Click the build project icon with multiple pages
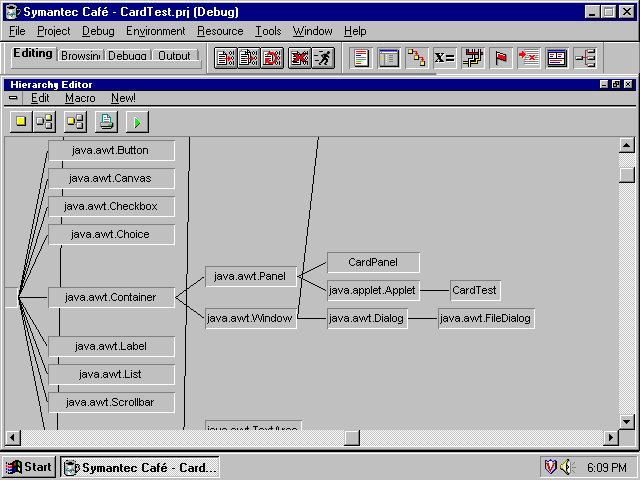 (x=249, y=58)
